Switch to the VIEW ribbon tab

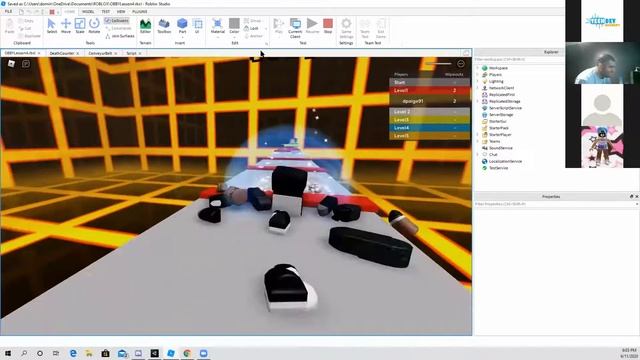121,12
